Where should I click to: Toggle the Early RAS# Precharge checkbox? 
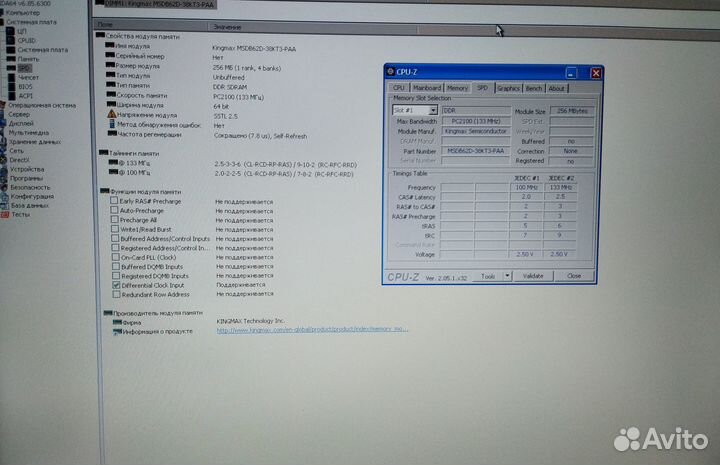click(x=114, y=201)
